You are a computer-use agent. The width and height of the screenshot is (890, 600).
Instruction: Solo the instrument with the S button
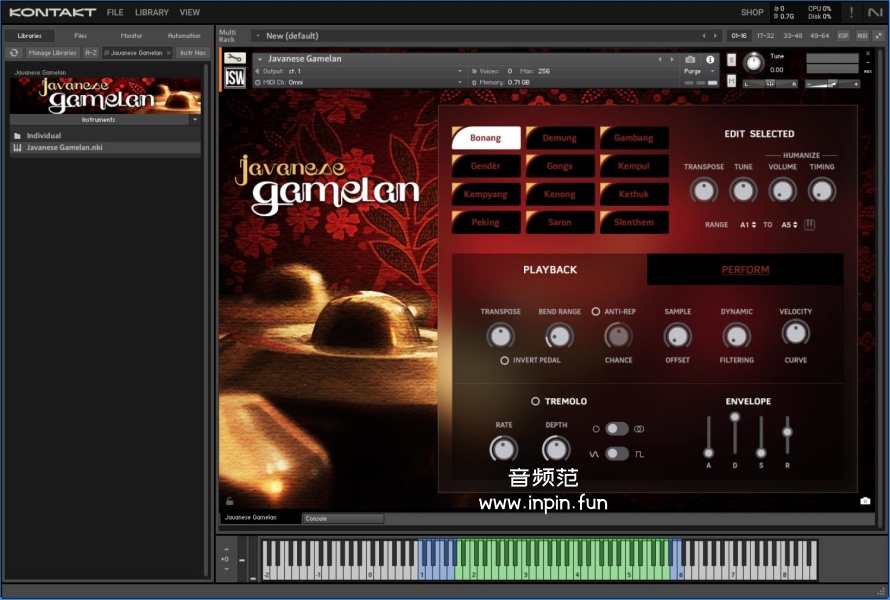click(732, 59)
